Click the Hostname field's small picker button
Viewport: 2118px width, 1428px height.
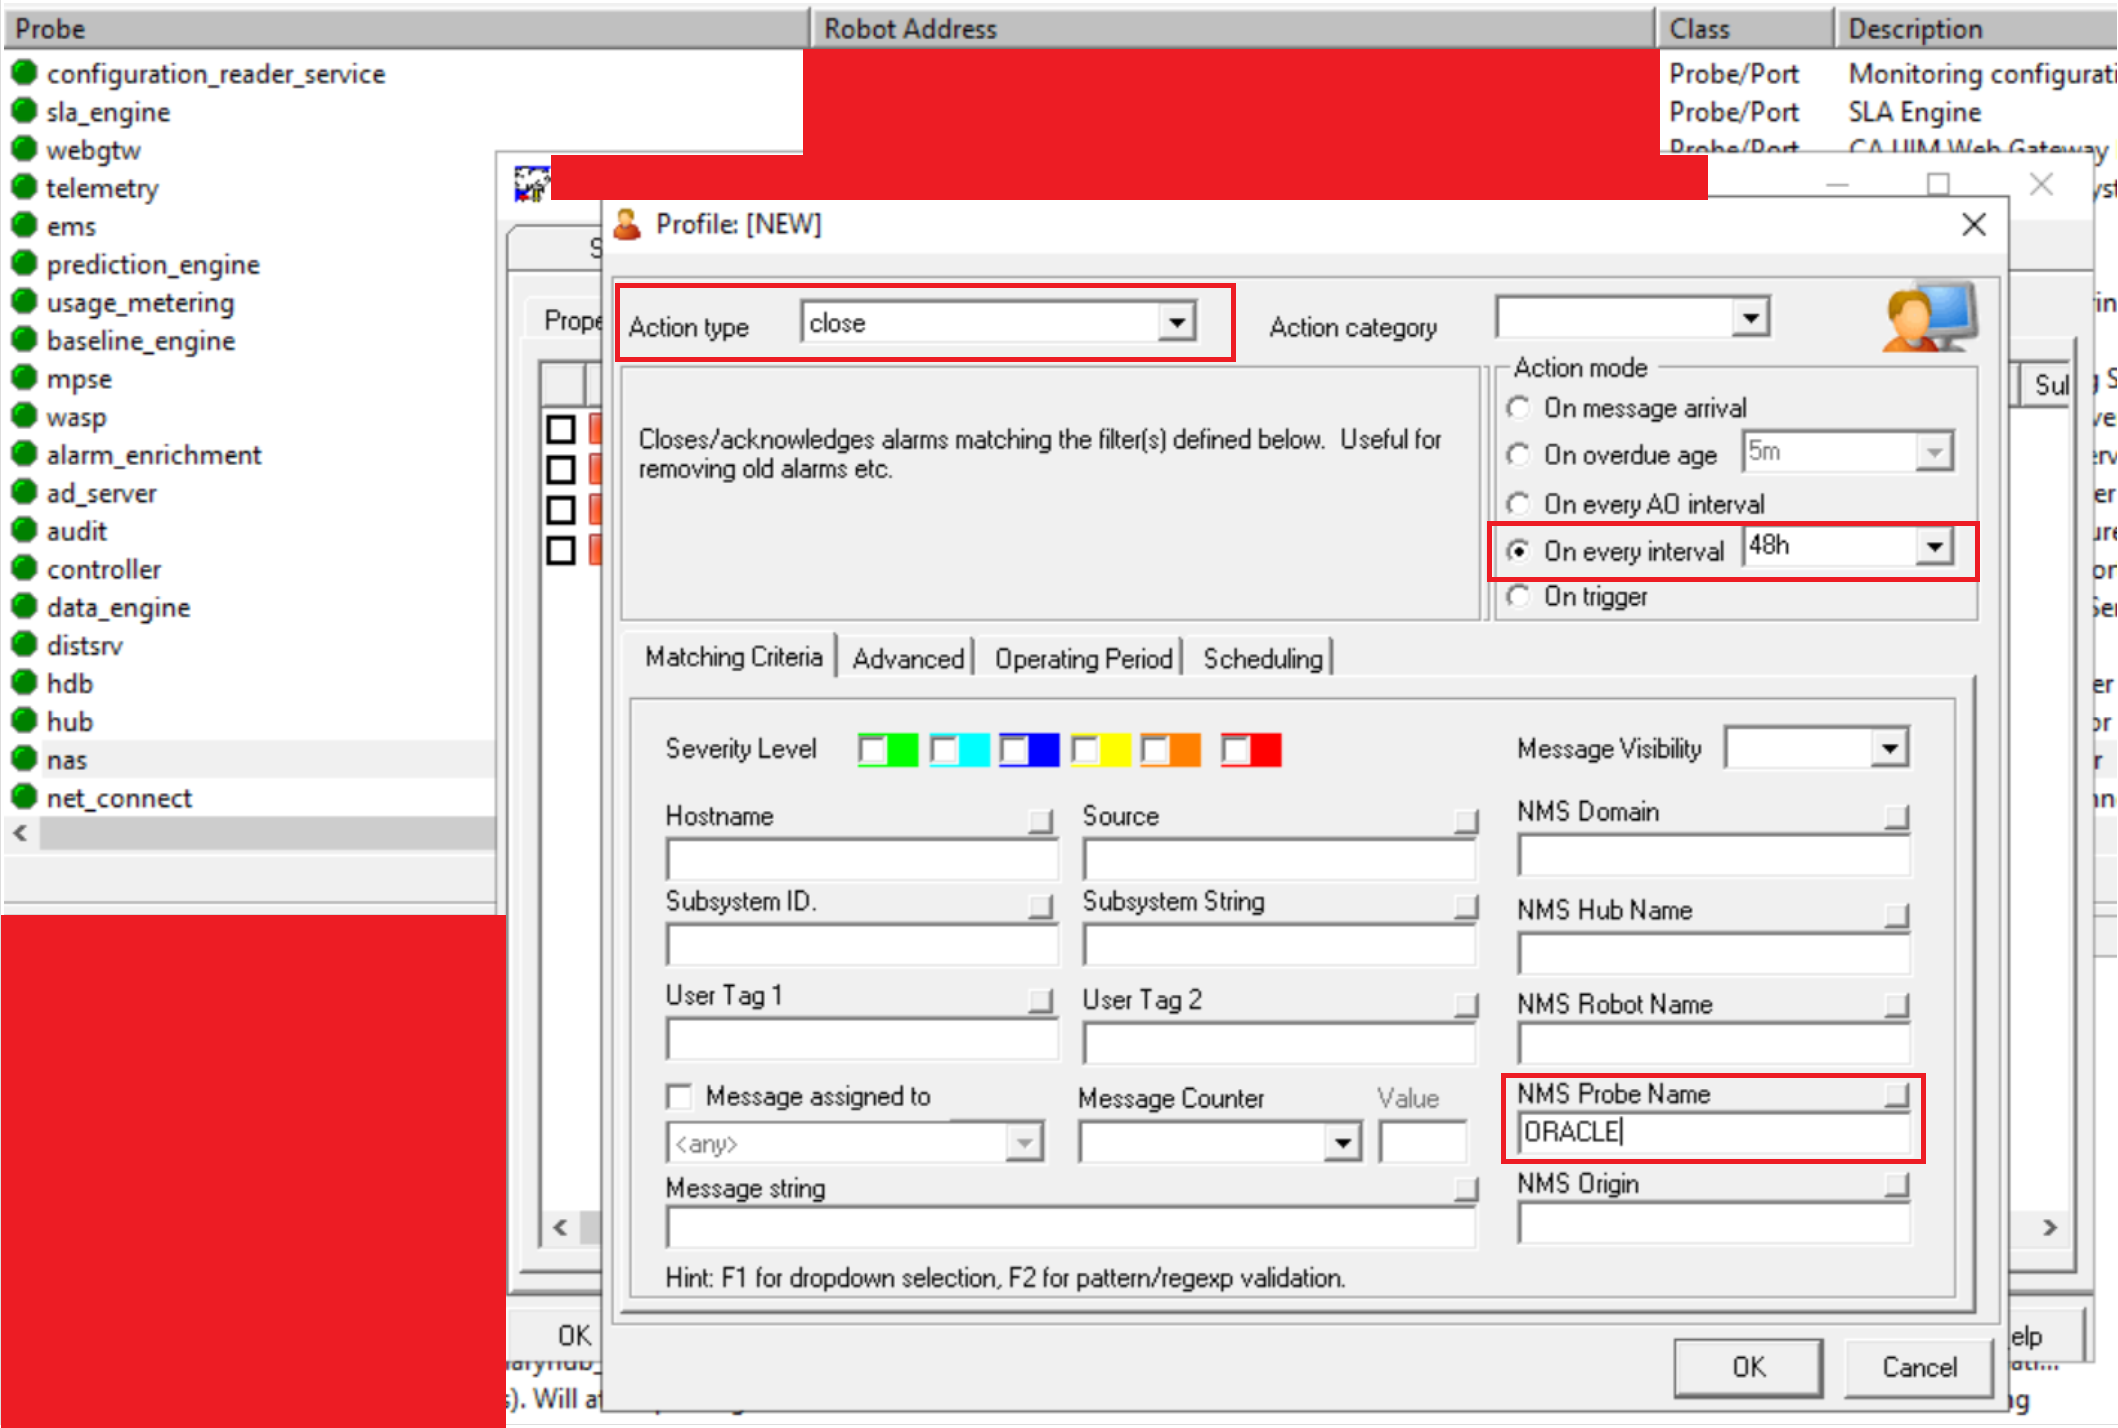[x=1041, y=821]
